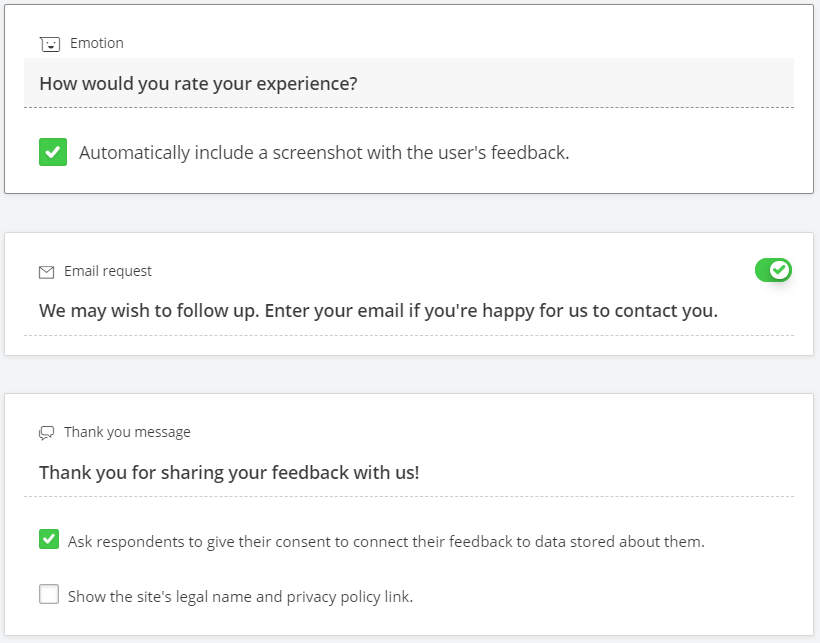
Task: Edit the 'How would you rate your experience?' field
Action: (x=409, y=84)
